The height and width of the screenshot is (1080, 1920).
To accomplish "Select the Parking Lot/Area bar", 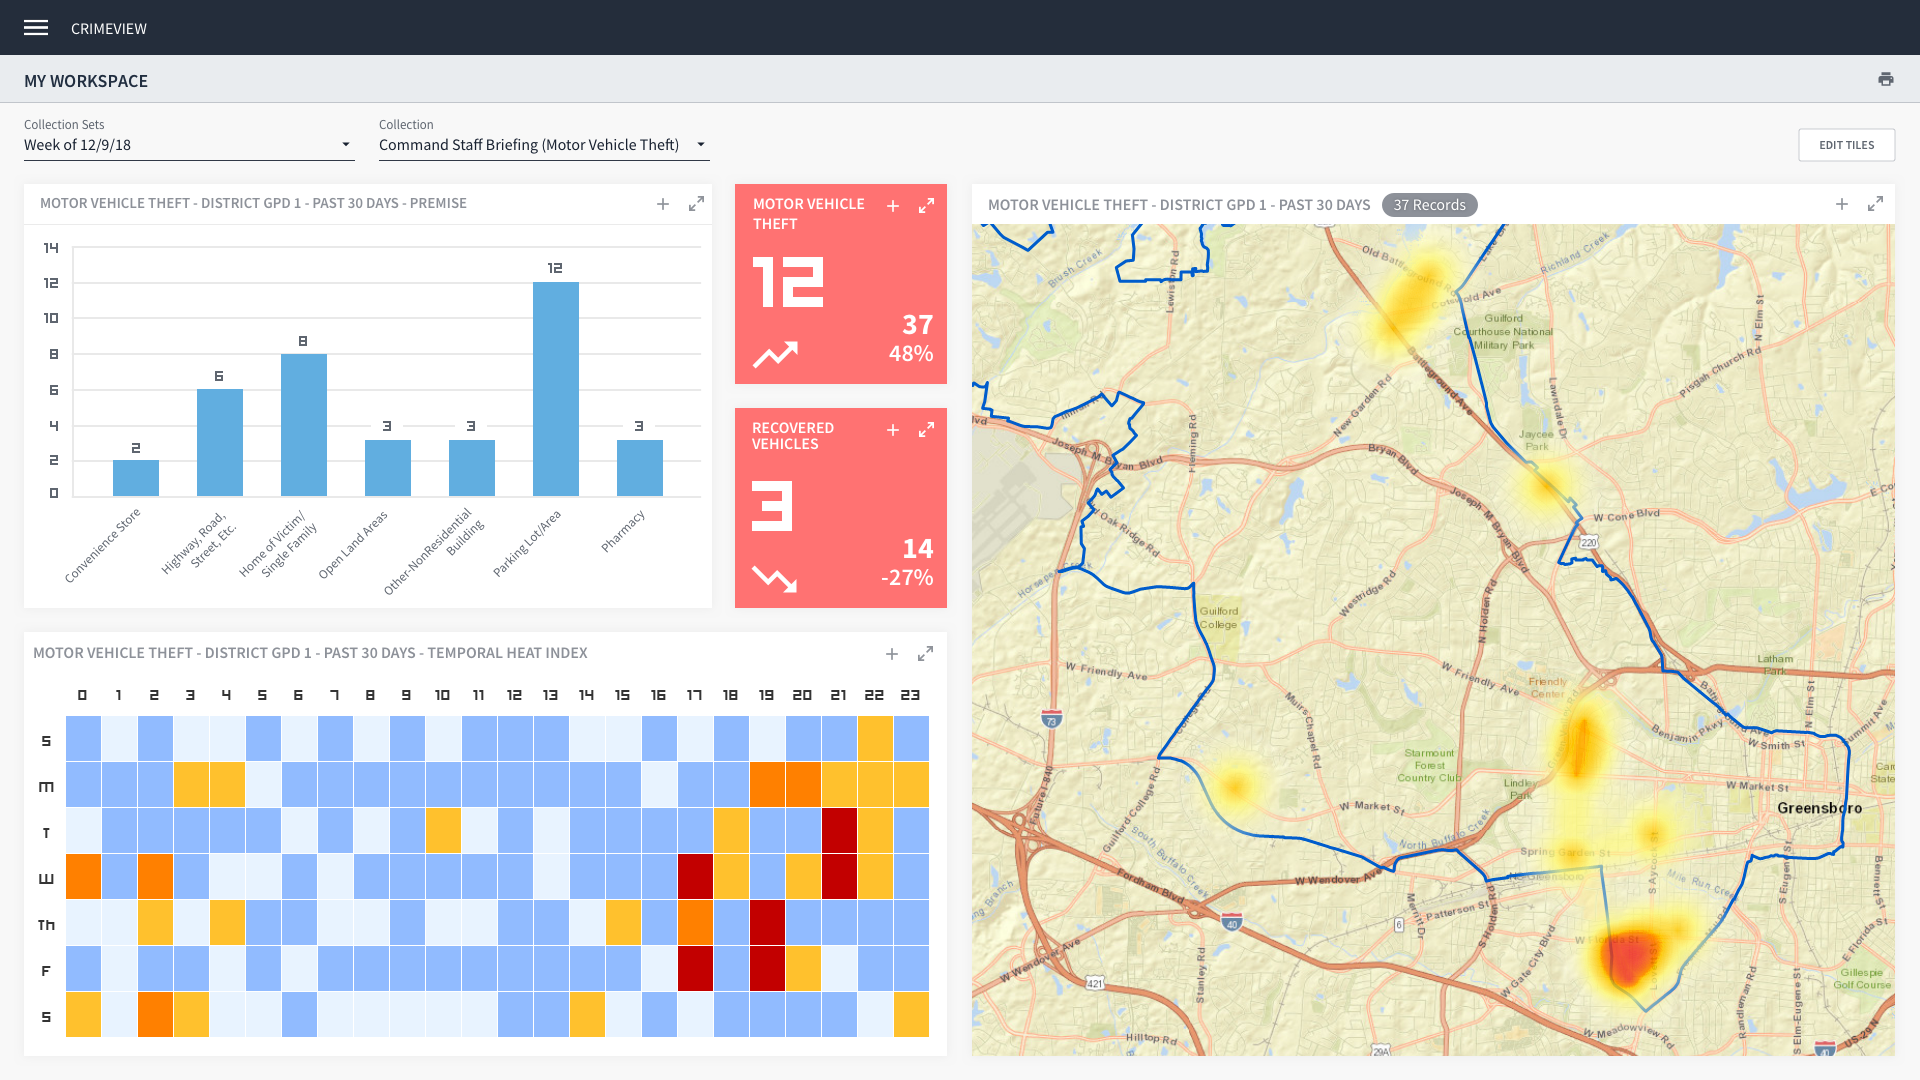I will [x=555, y=388].
